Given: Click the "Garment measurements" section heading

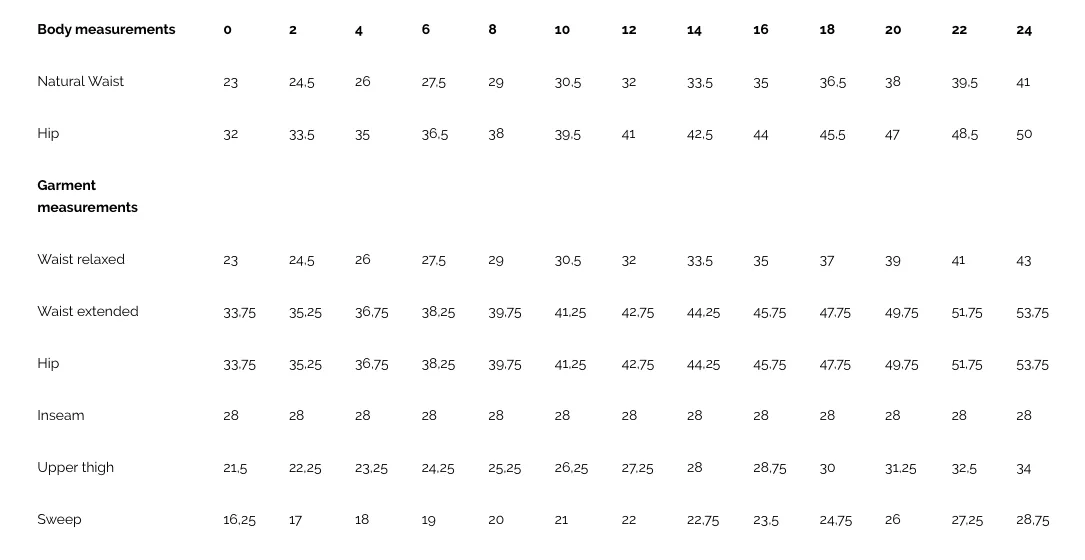Looking at the screenshot, I should tap(87, 196).
